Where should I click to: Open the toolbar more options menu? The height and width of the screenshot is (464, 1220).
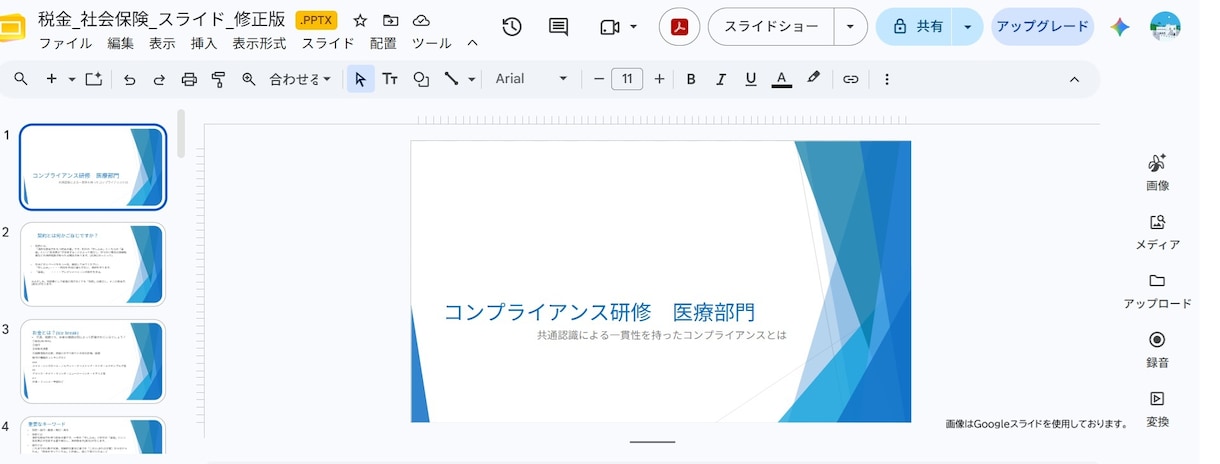click(887, 79)
